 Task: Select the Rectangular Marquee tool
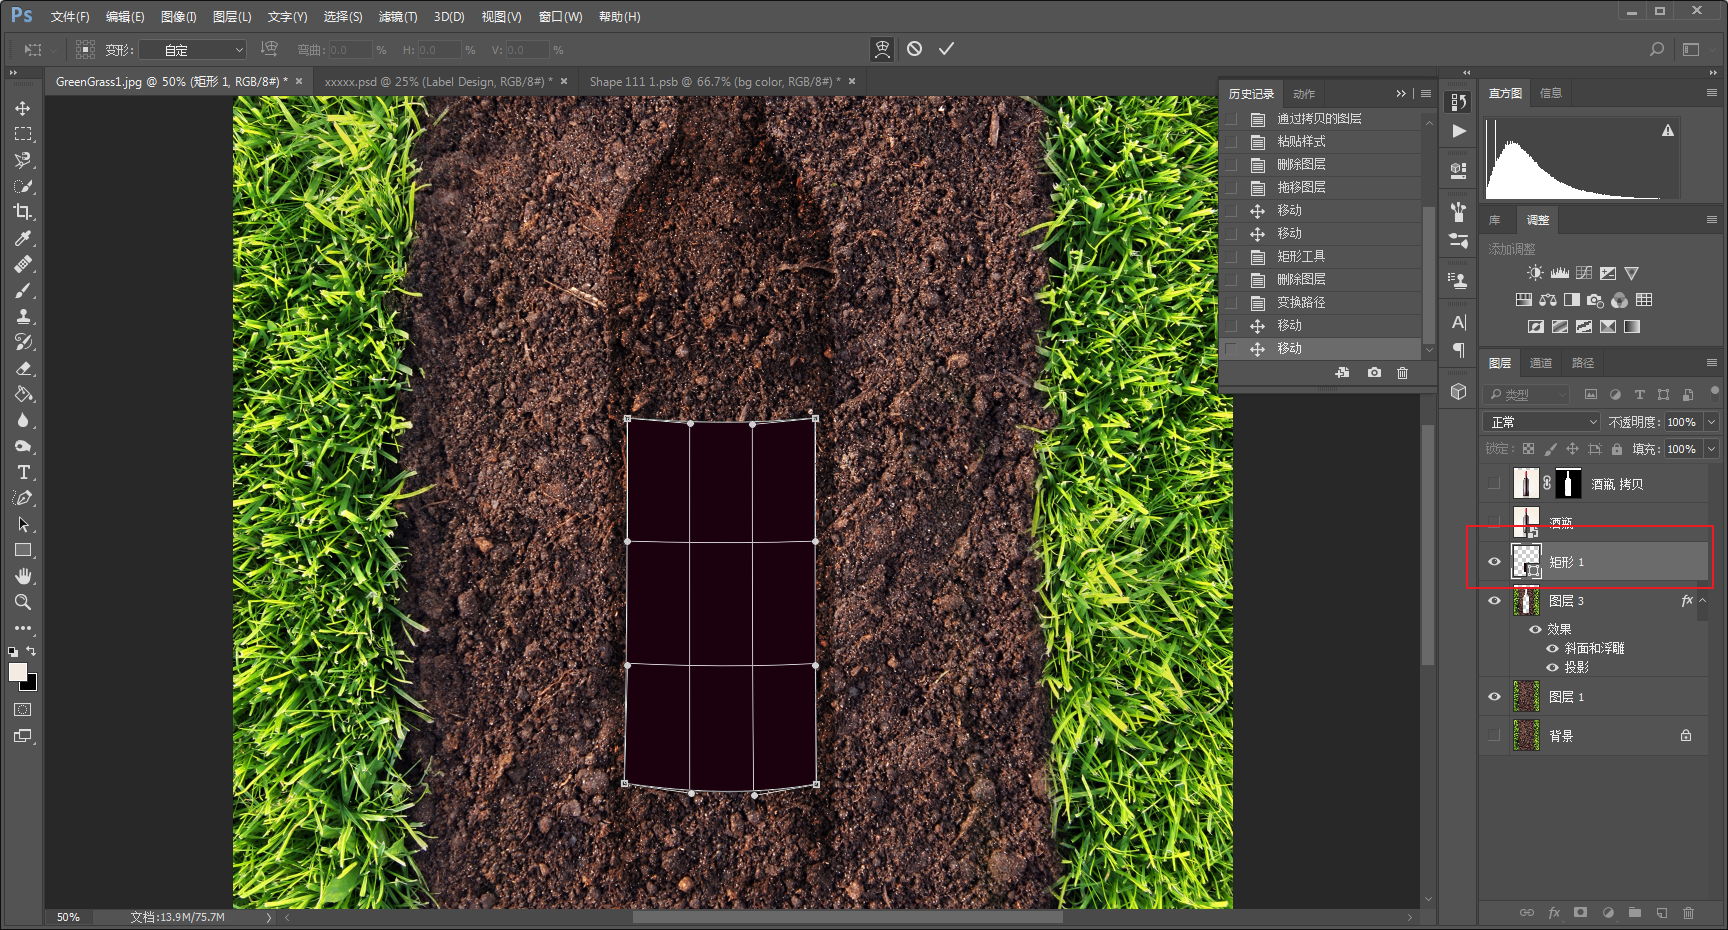pos(23,134)
